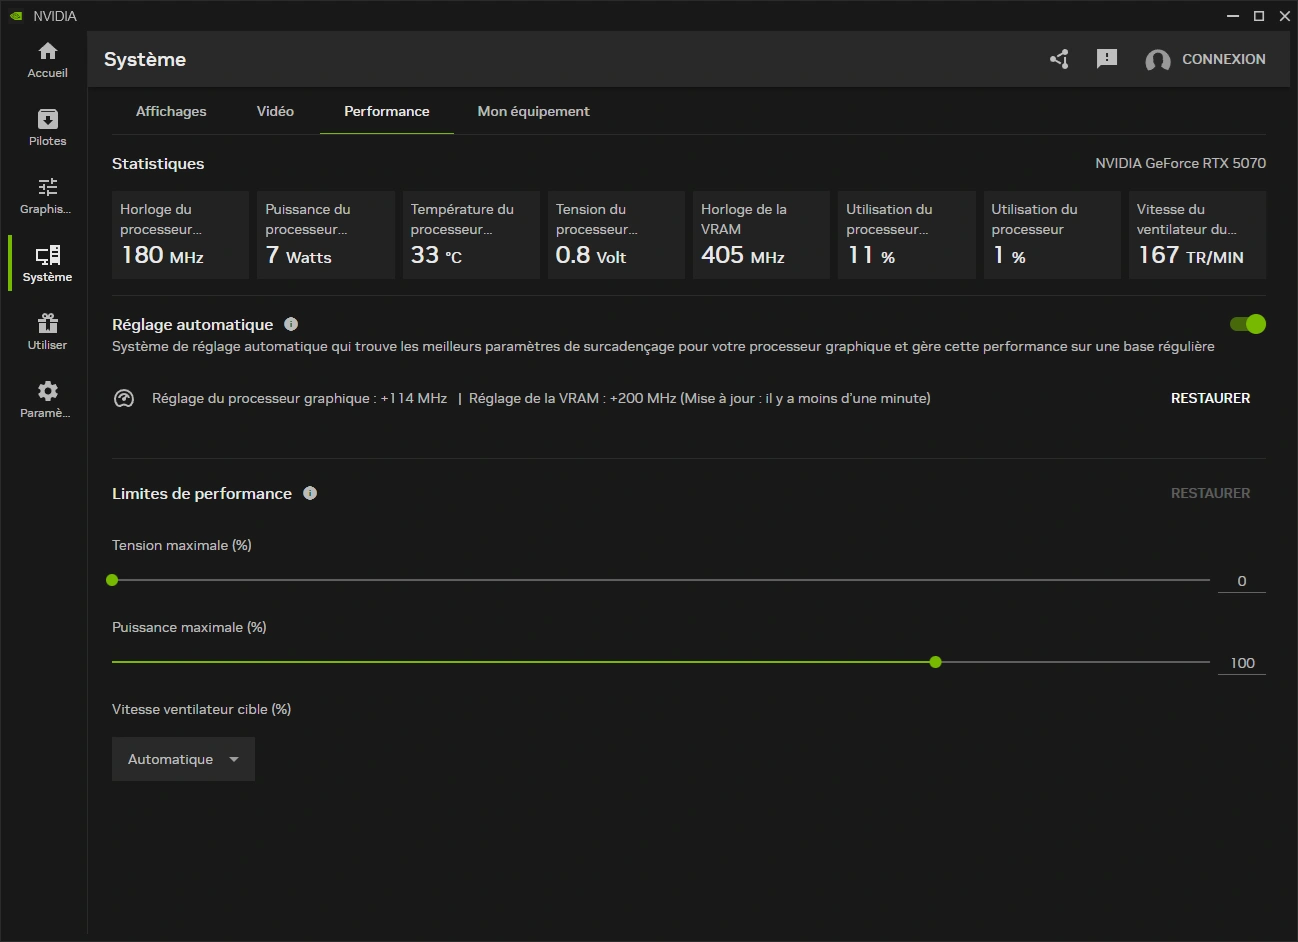
Task: Click the share icon in header
Action: 1060,59
